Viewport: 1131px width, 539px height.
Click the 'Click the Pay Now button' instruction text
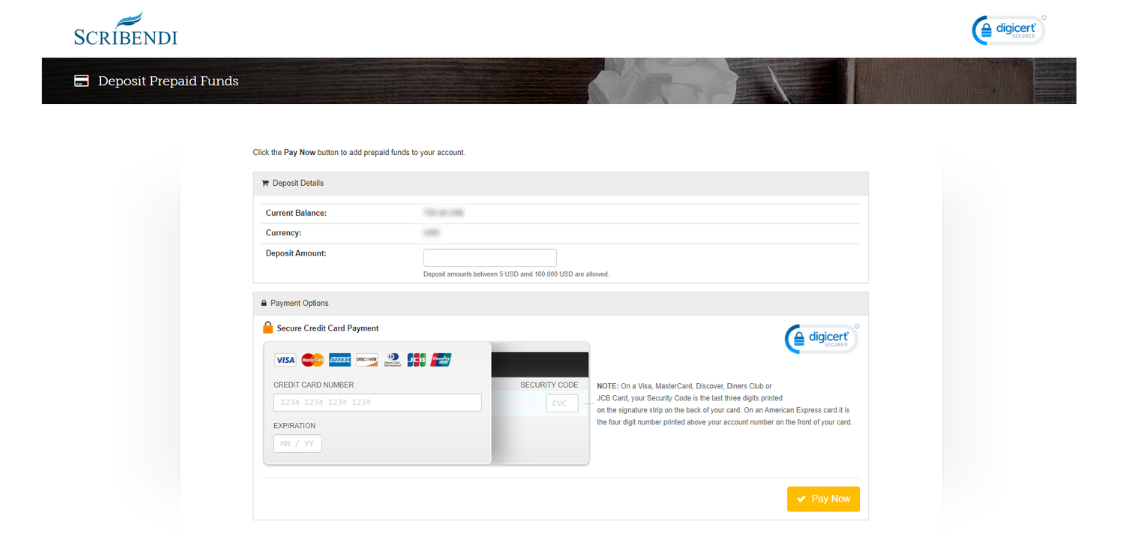(x=359, y=153)
